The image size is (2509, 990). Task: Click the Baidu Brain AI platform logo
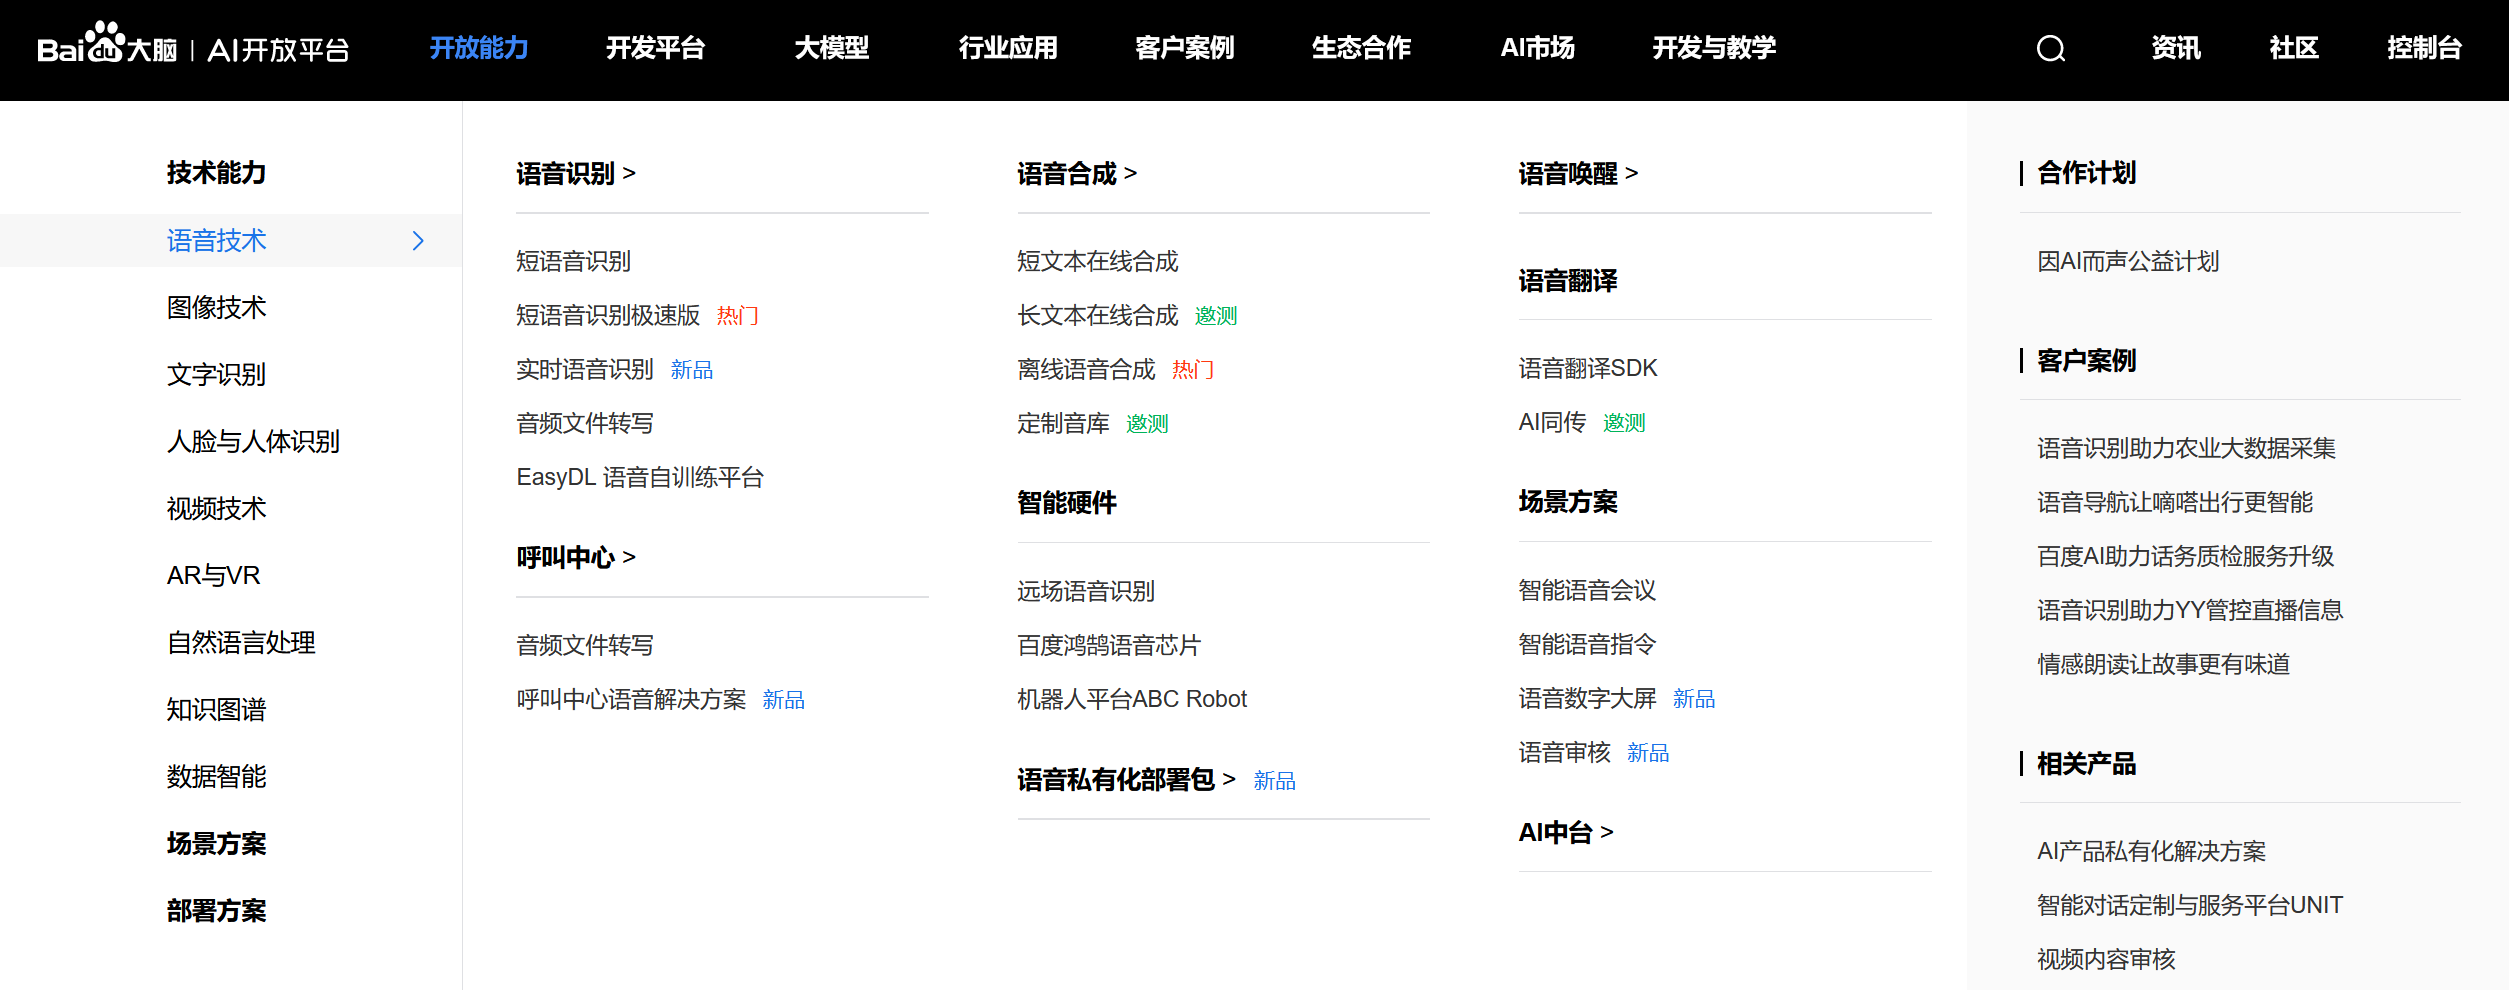(193, 45)
